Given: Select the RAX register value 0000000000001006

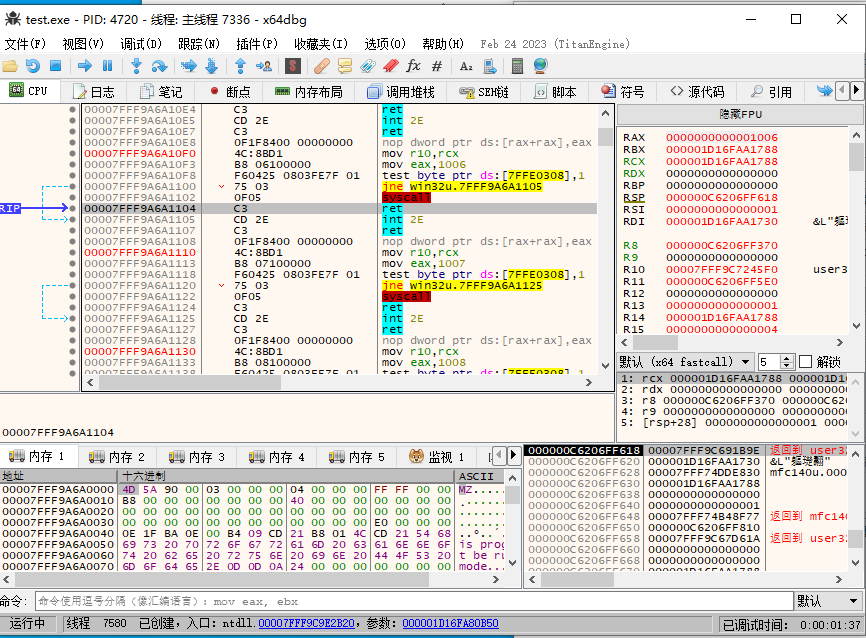Looking at the screenshot, I should click(x=721, y=137).
